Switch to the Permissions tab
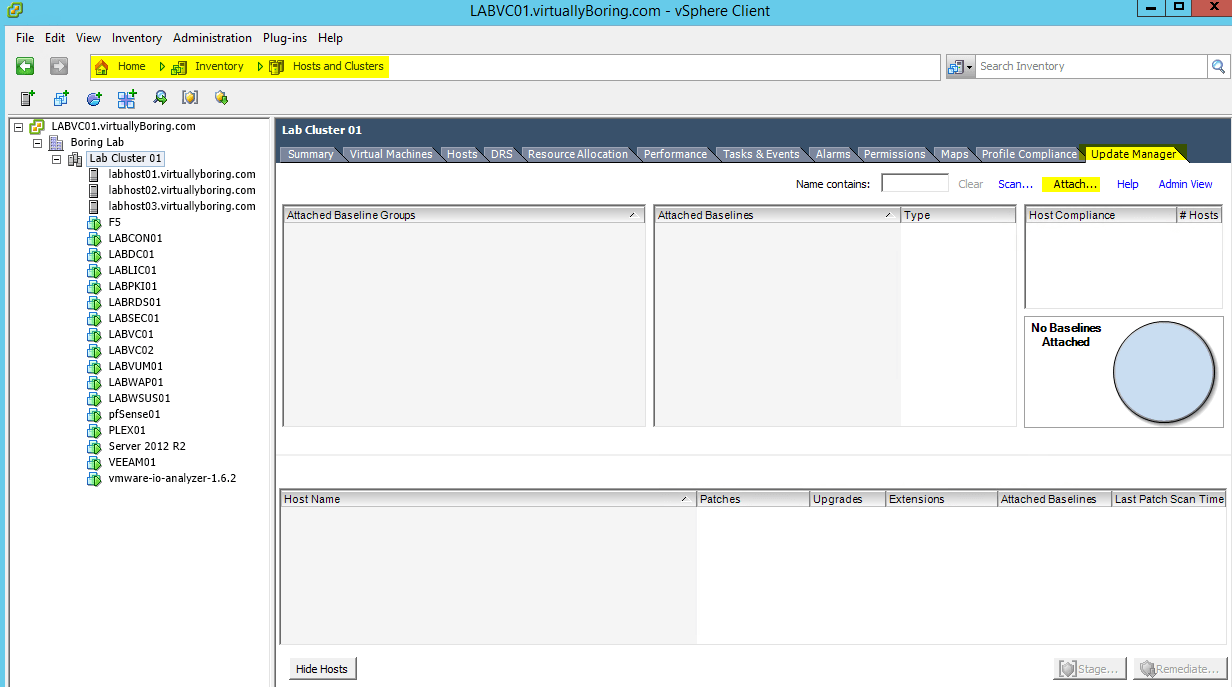Image resolution: width=1232 pixels, height=687 pixels. coord(895,154)
